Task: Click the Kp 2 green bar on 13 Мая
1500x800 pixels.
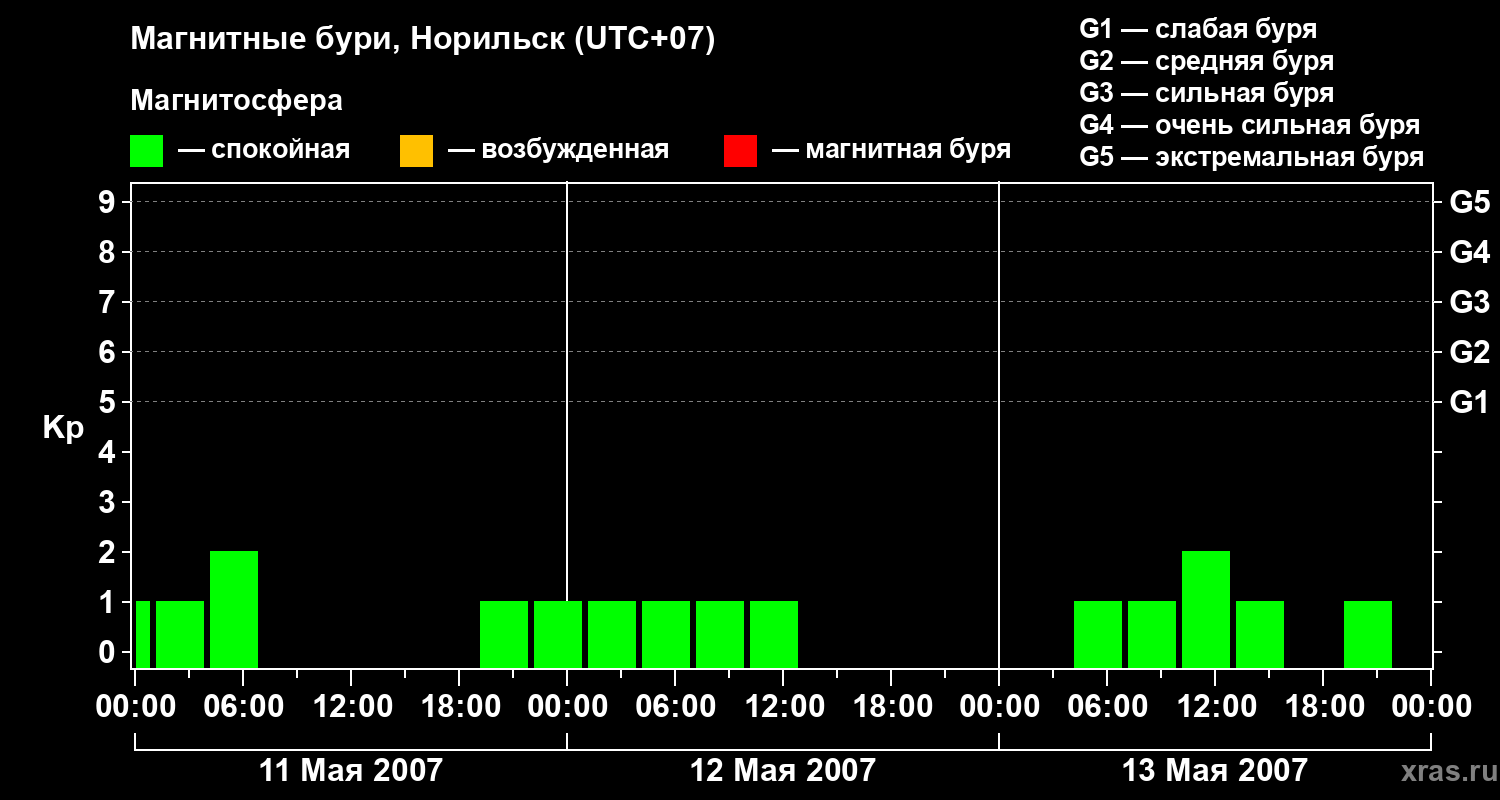Action: point(1206,609)
